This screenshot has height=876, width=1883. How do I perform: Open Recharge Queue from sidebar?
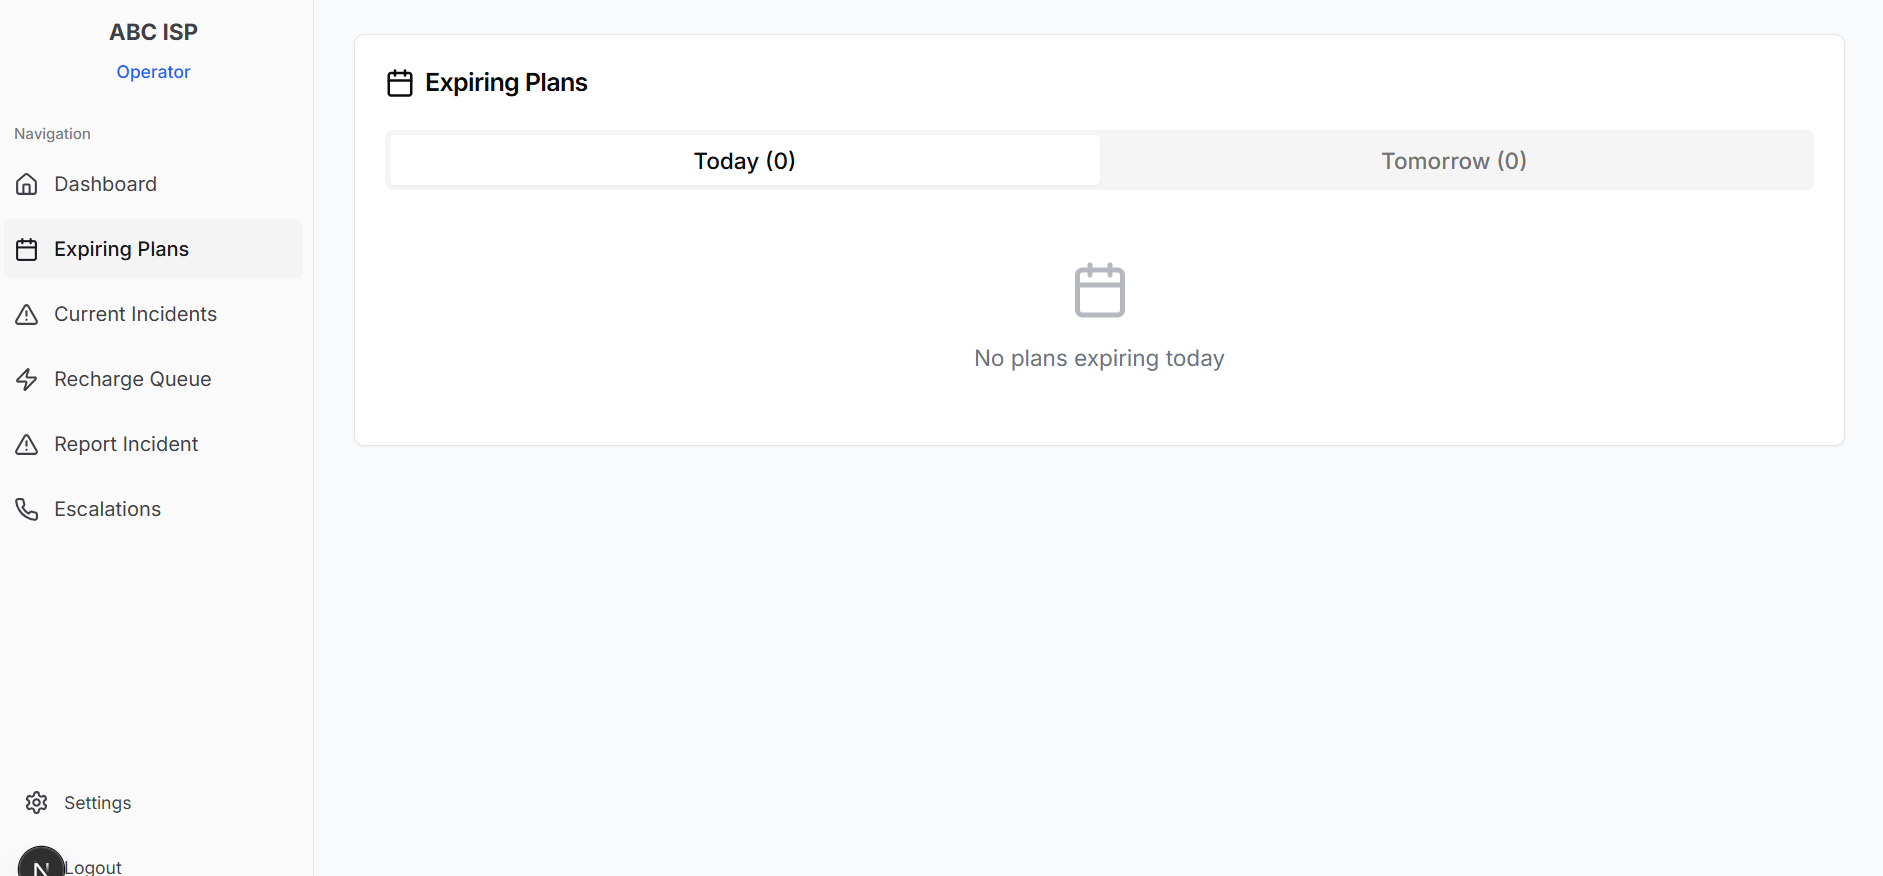pos(132,379)
